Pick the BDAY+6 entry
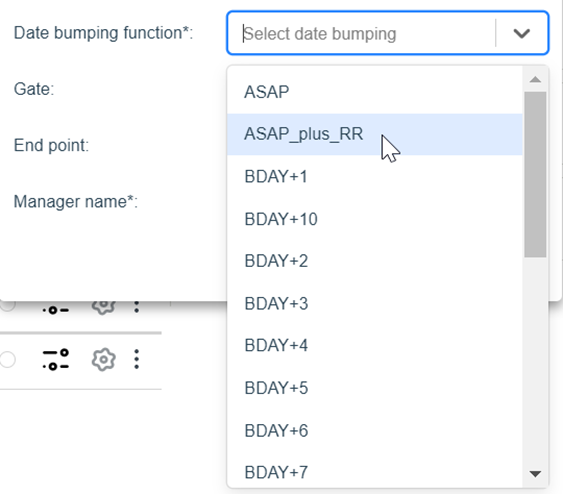 tap(375, 431)
